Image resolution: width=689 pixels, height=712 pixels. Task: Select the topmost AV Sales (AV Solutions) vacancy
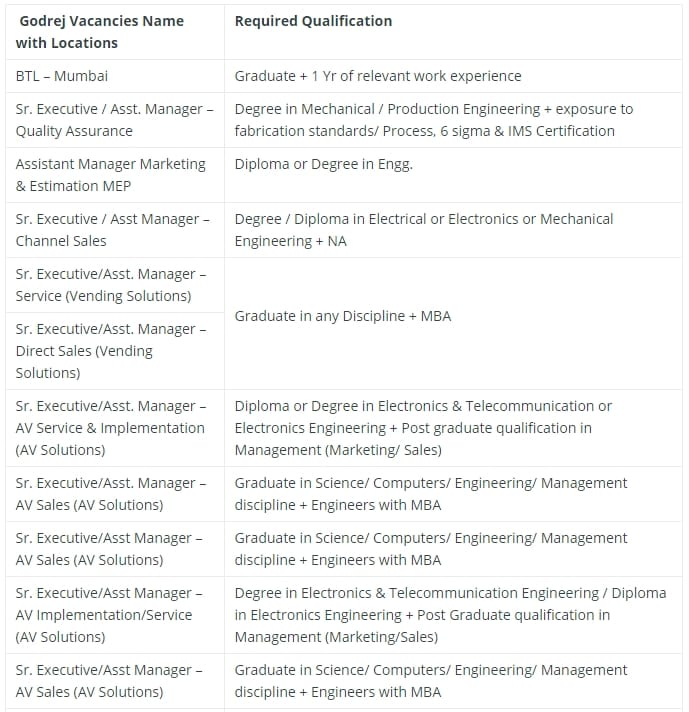pyautogui.click(x=111, y=494)
